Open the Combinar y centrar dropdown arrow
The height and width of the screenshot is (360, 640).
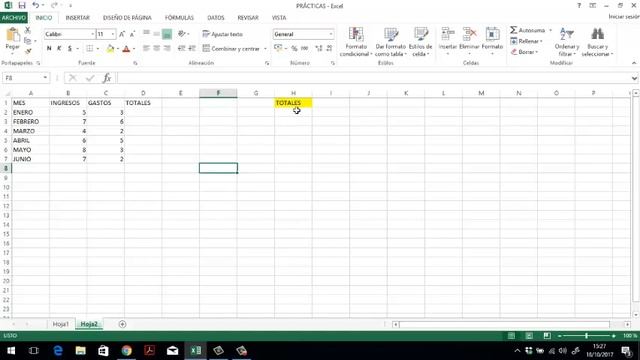(265, 49)
